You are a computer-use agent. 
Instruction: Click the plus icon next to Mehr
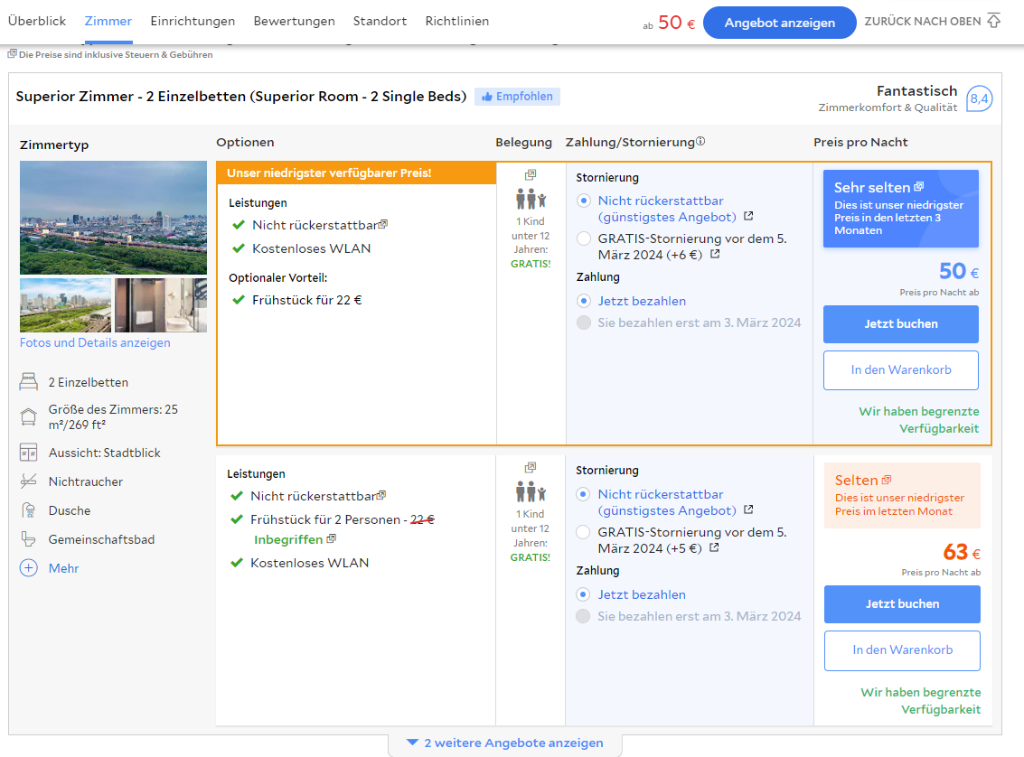[28, 568]
